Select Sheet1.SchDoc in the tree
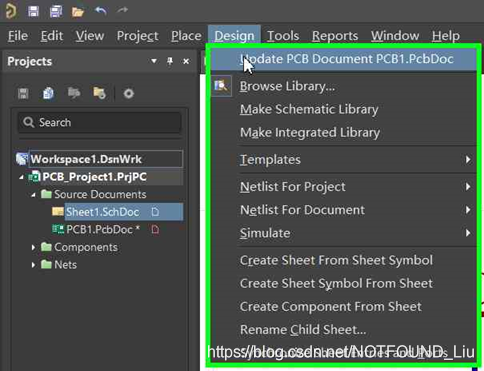The width and height of the screenshot is (484, 371). 102,212
